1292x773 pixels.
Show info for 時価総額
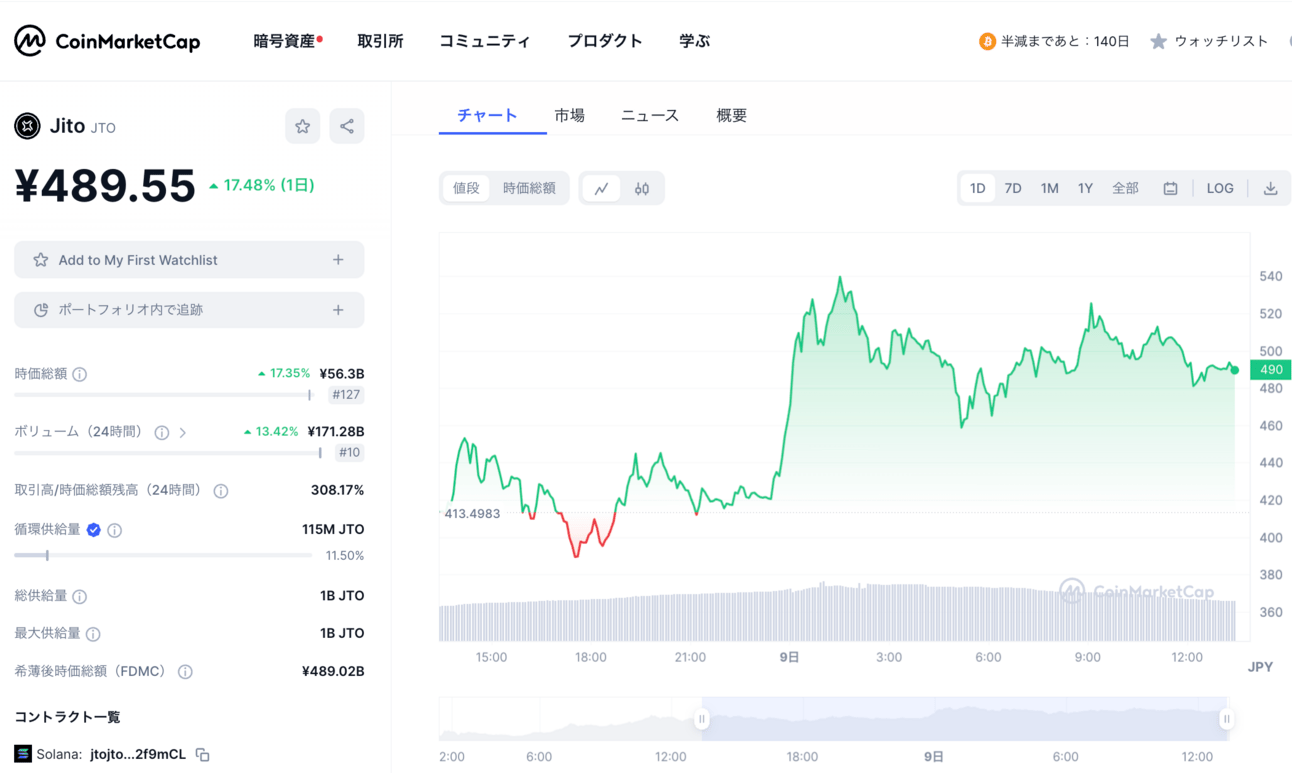(x=80, y=374)
